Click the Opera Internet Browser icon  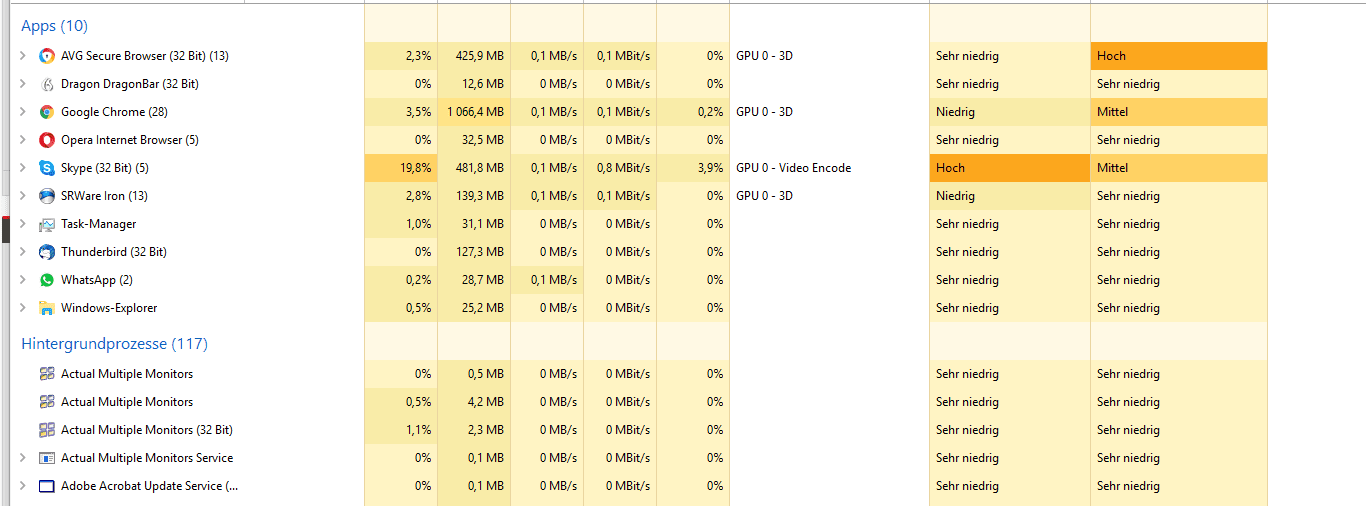click(x=46, y=140)
